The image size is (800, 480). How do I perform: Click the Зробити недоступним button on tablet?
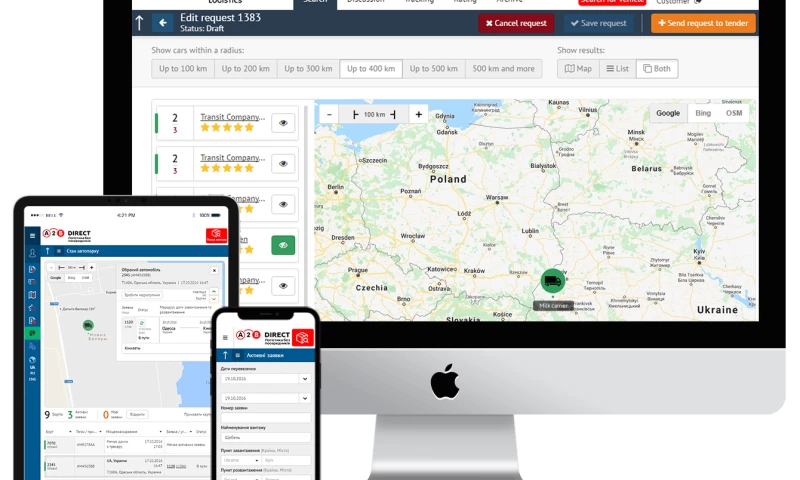(x=142, y=295)
